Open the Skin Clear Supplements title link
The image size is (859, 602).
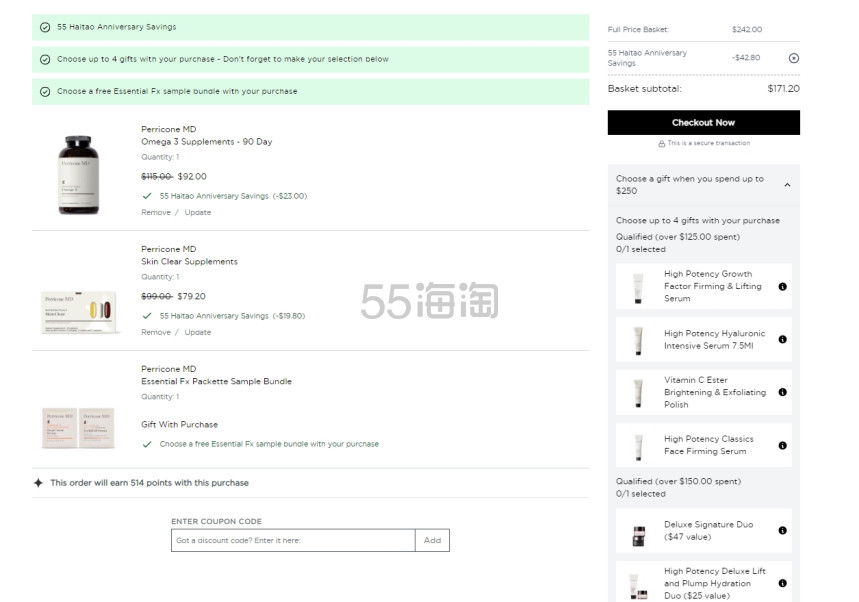[190, 262]
